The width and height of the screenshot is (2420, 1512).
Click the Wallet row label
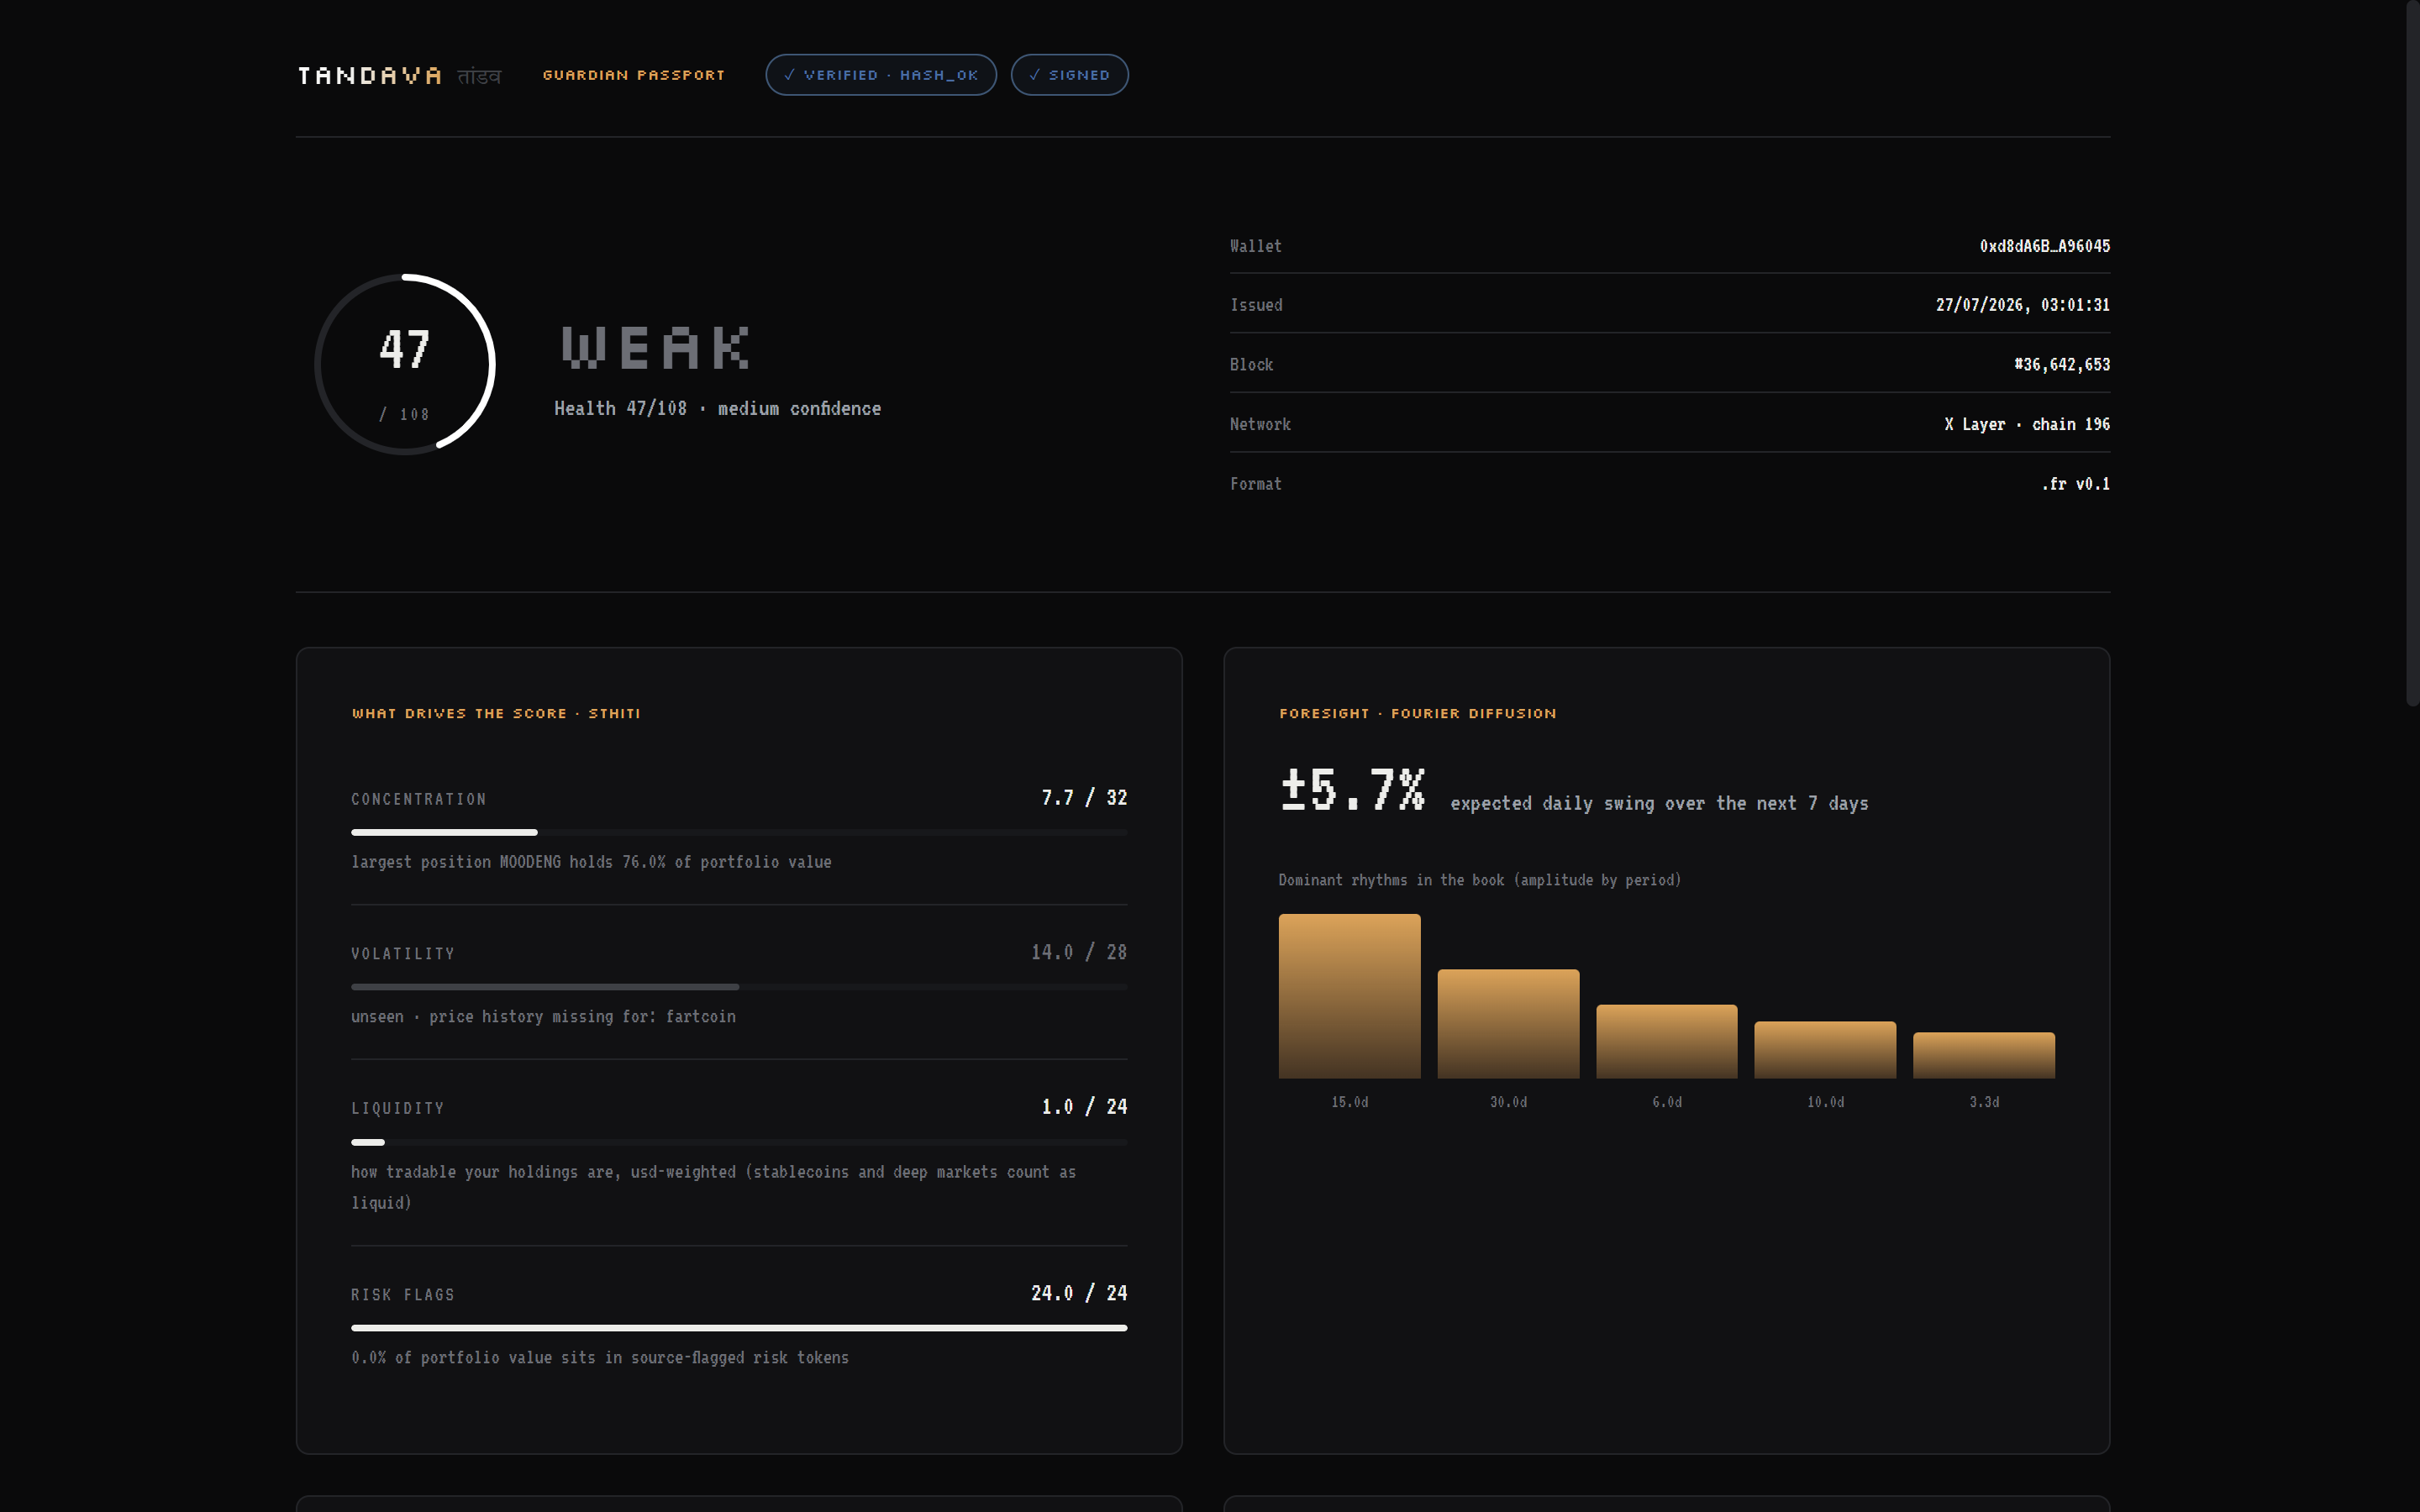[1255, 246]
